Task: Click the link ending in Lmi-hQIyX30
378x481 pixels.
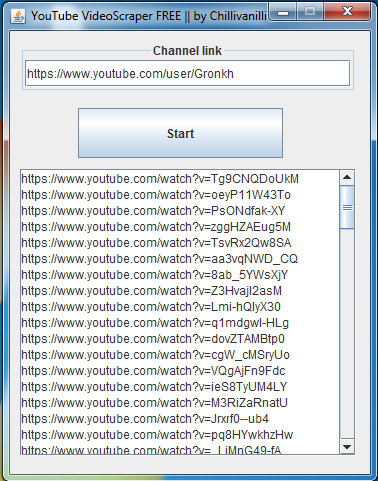Action: [x=151, y=307]
